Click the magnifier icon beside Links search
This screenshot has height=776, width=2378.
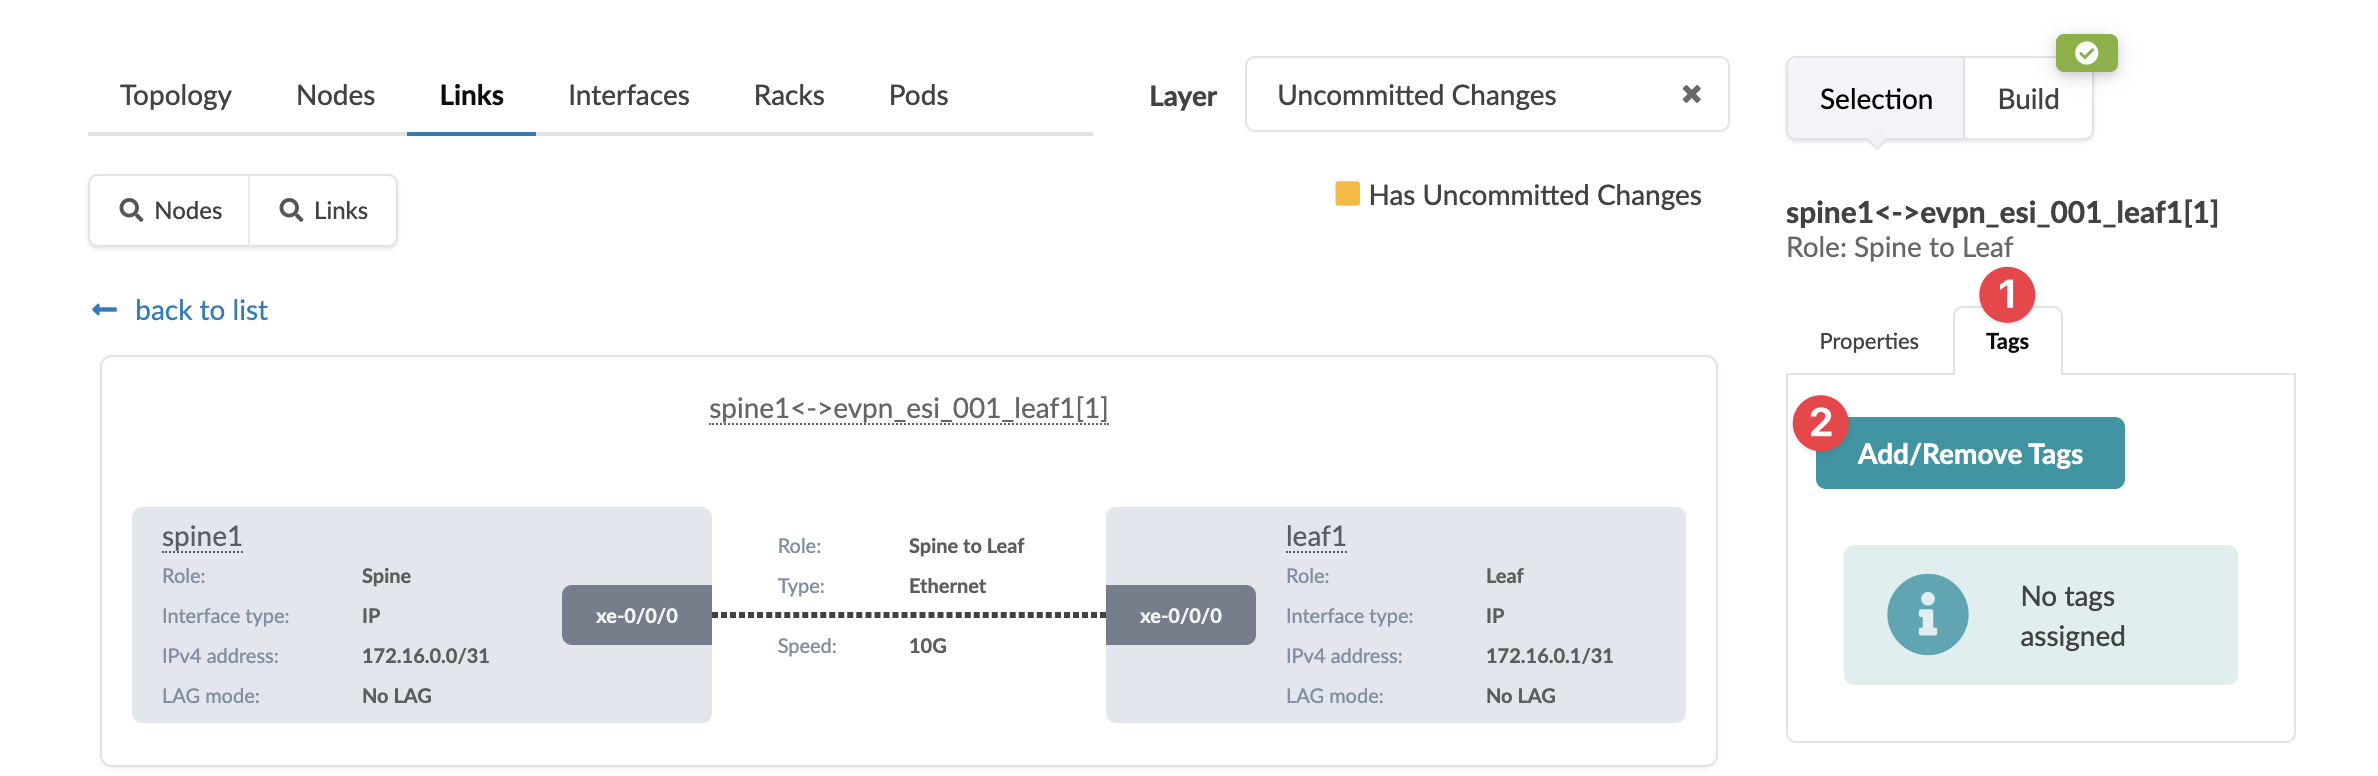tap(291, 210)
